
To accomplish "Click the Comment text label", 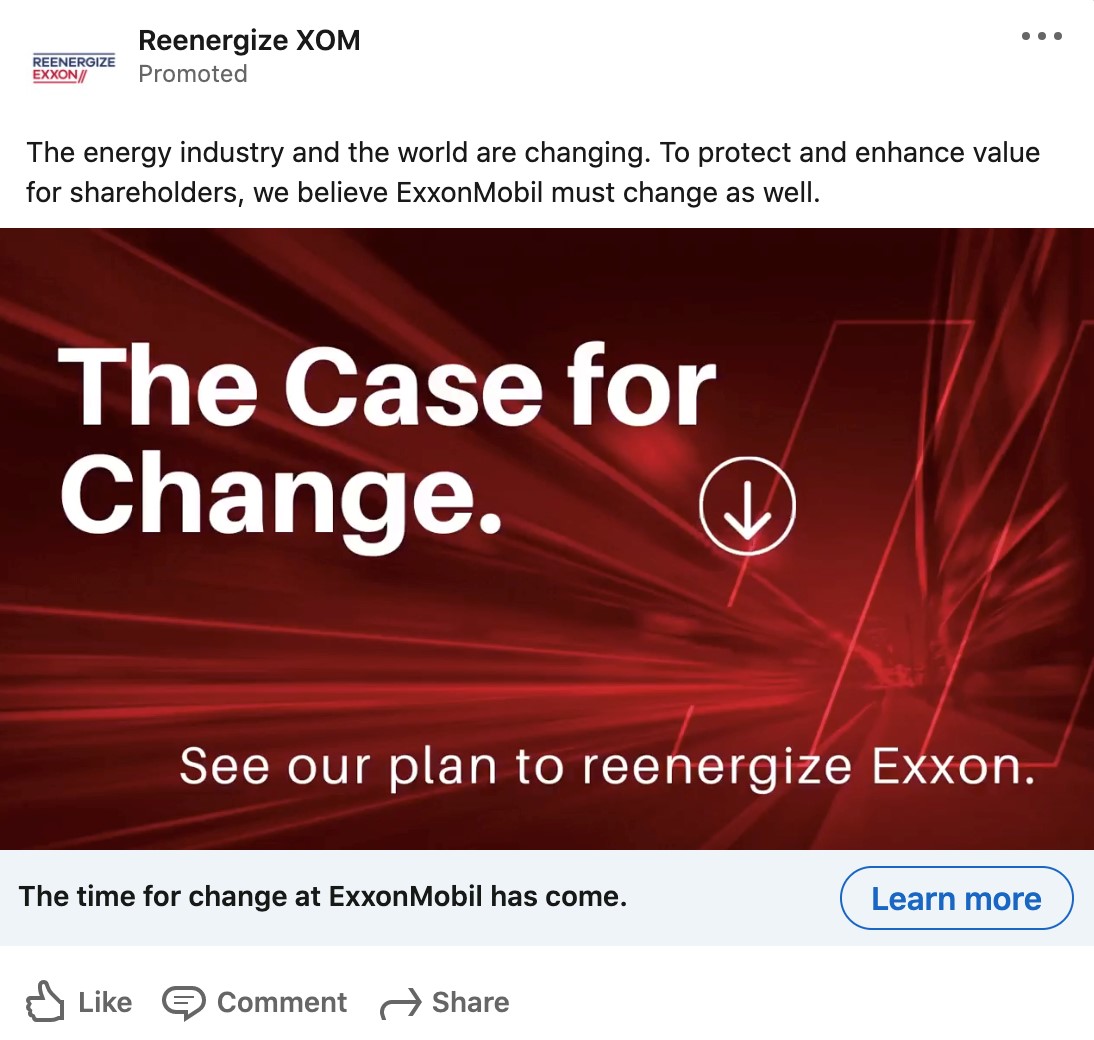I will [282, 1002].
